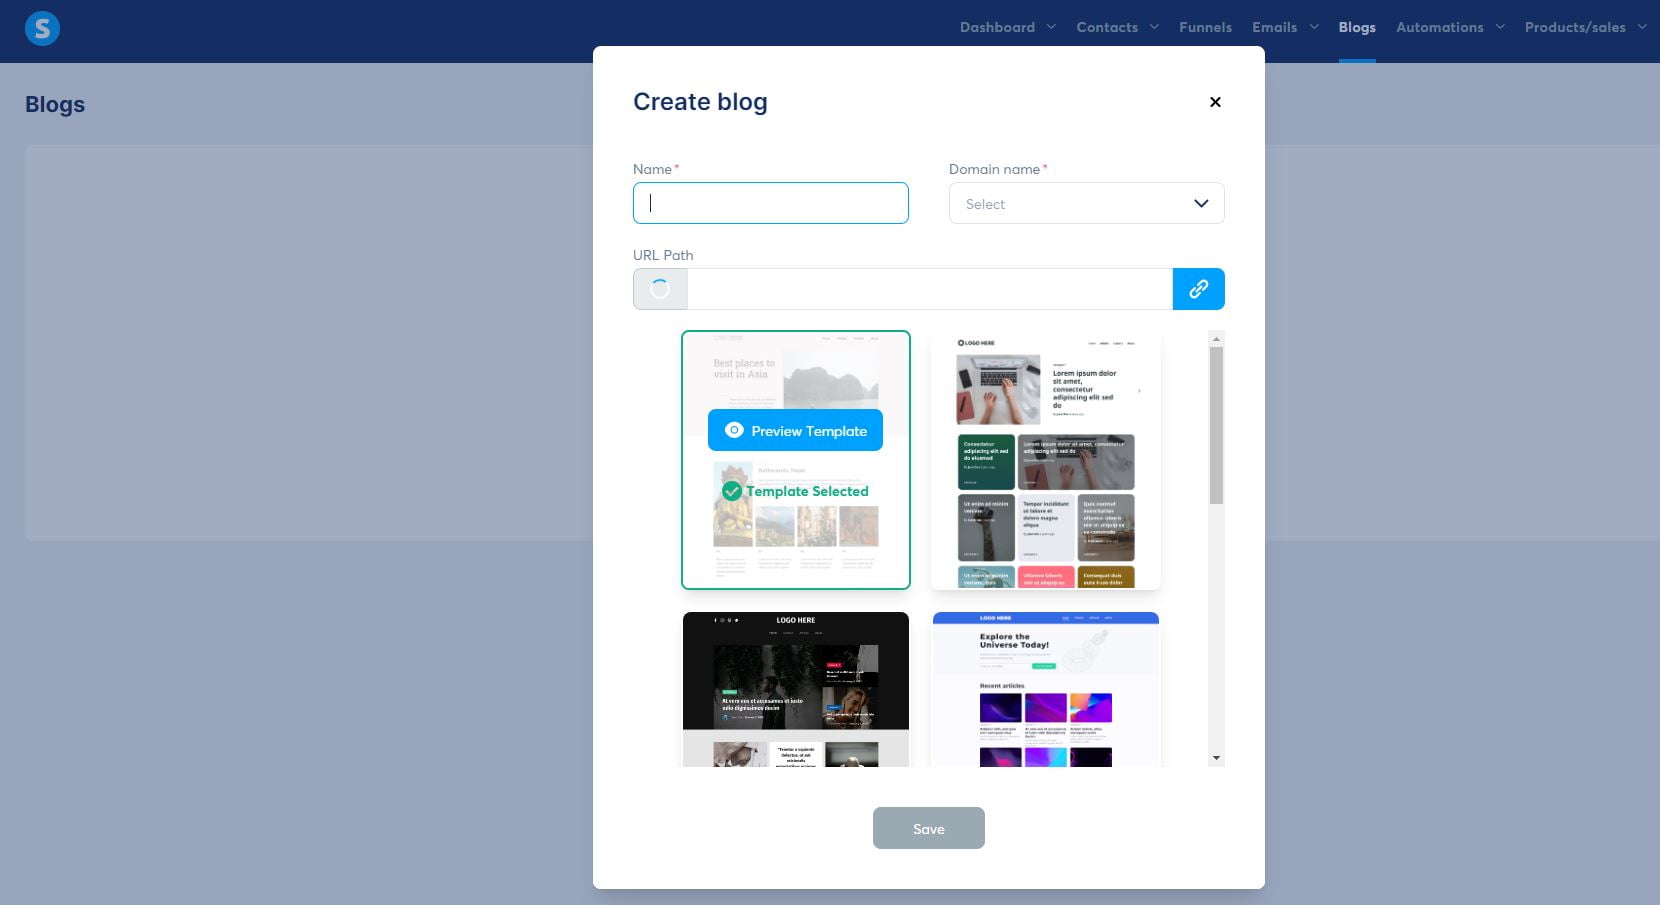Viewport: 1660px width, 905px height.
Task: Expand the Contacts dropdown
Action: (x=1116, y=27)
